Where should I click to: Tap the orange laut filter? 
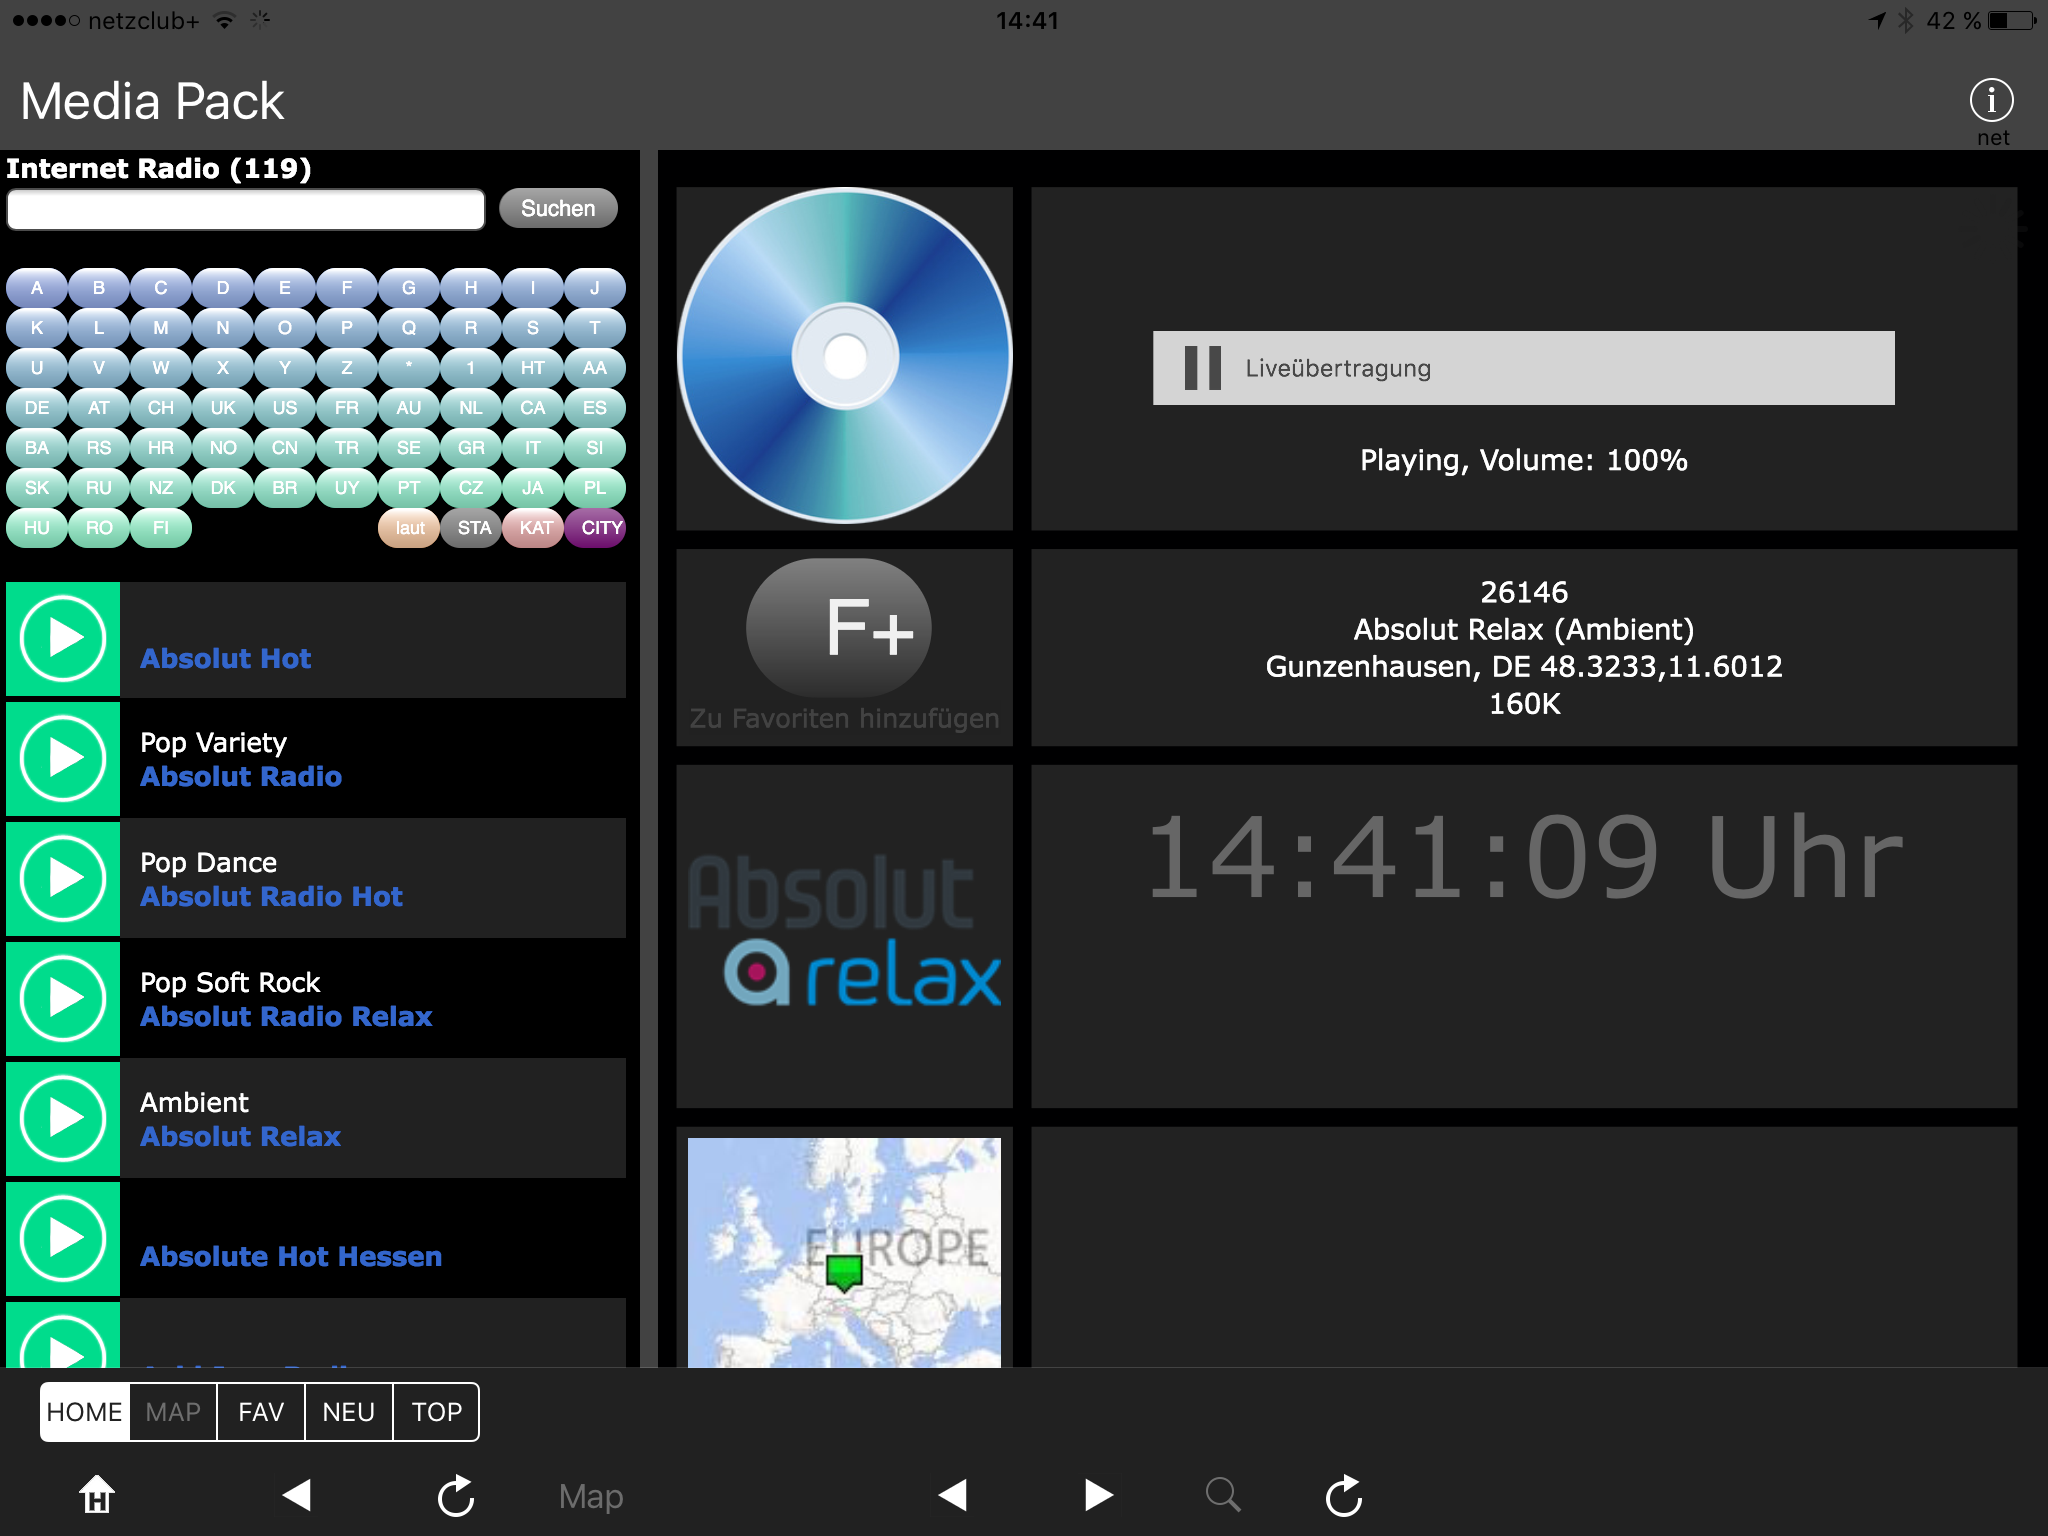click(410, 528)
